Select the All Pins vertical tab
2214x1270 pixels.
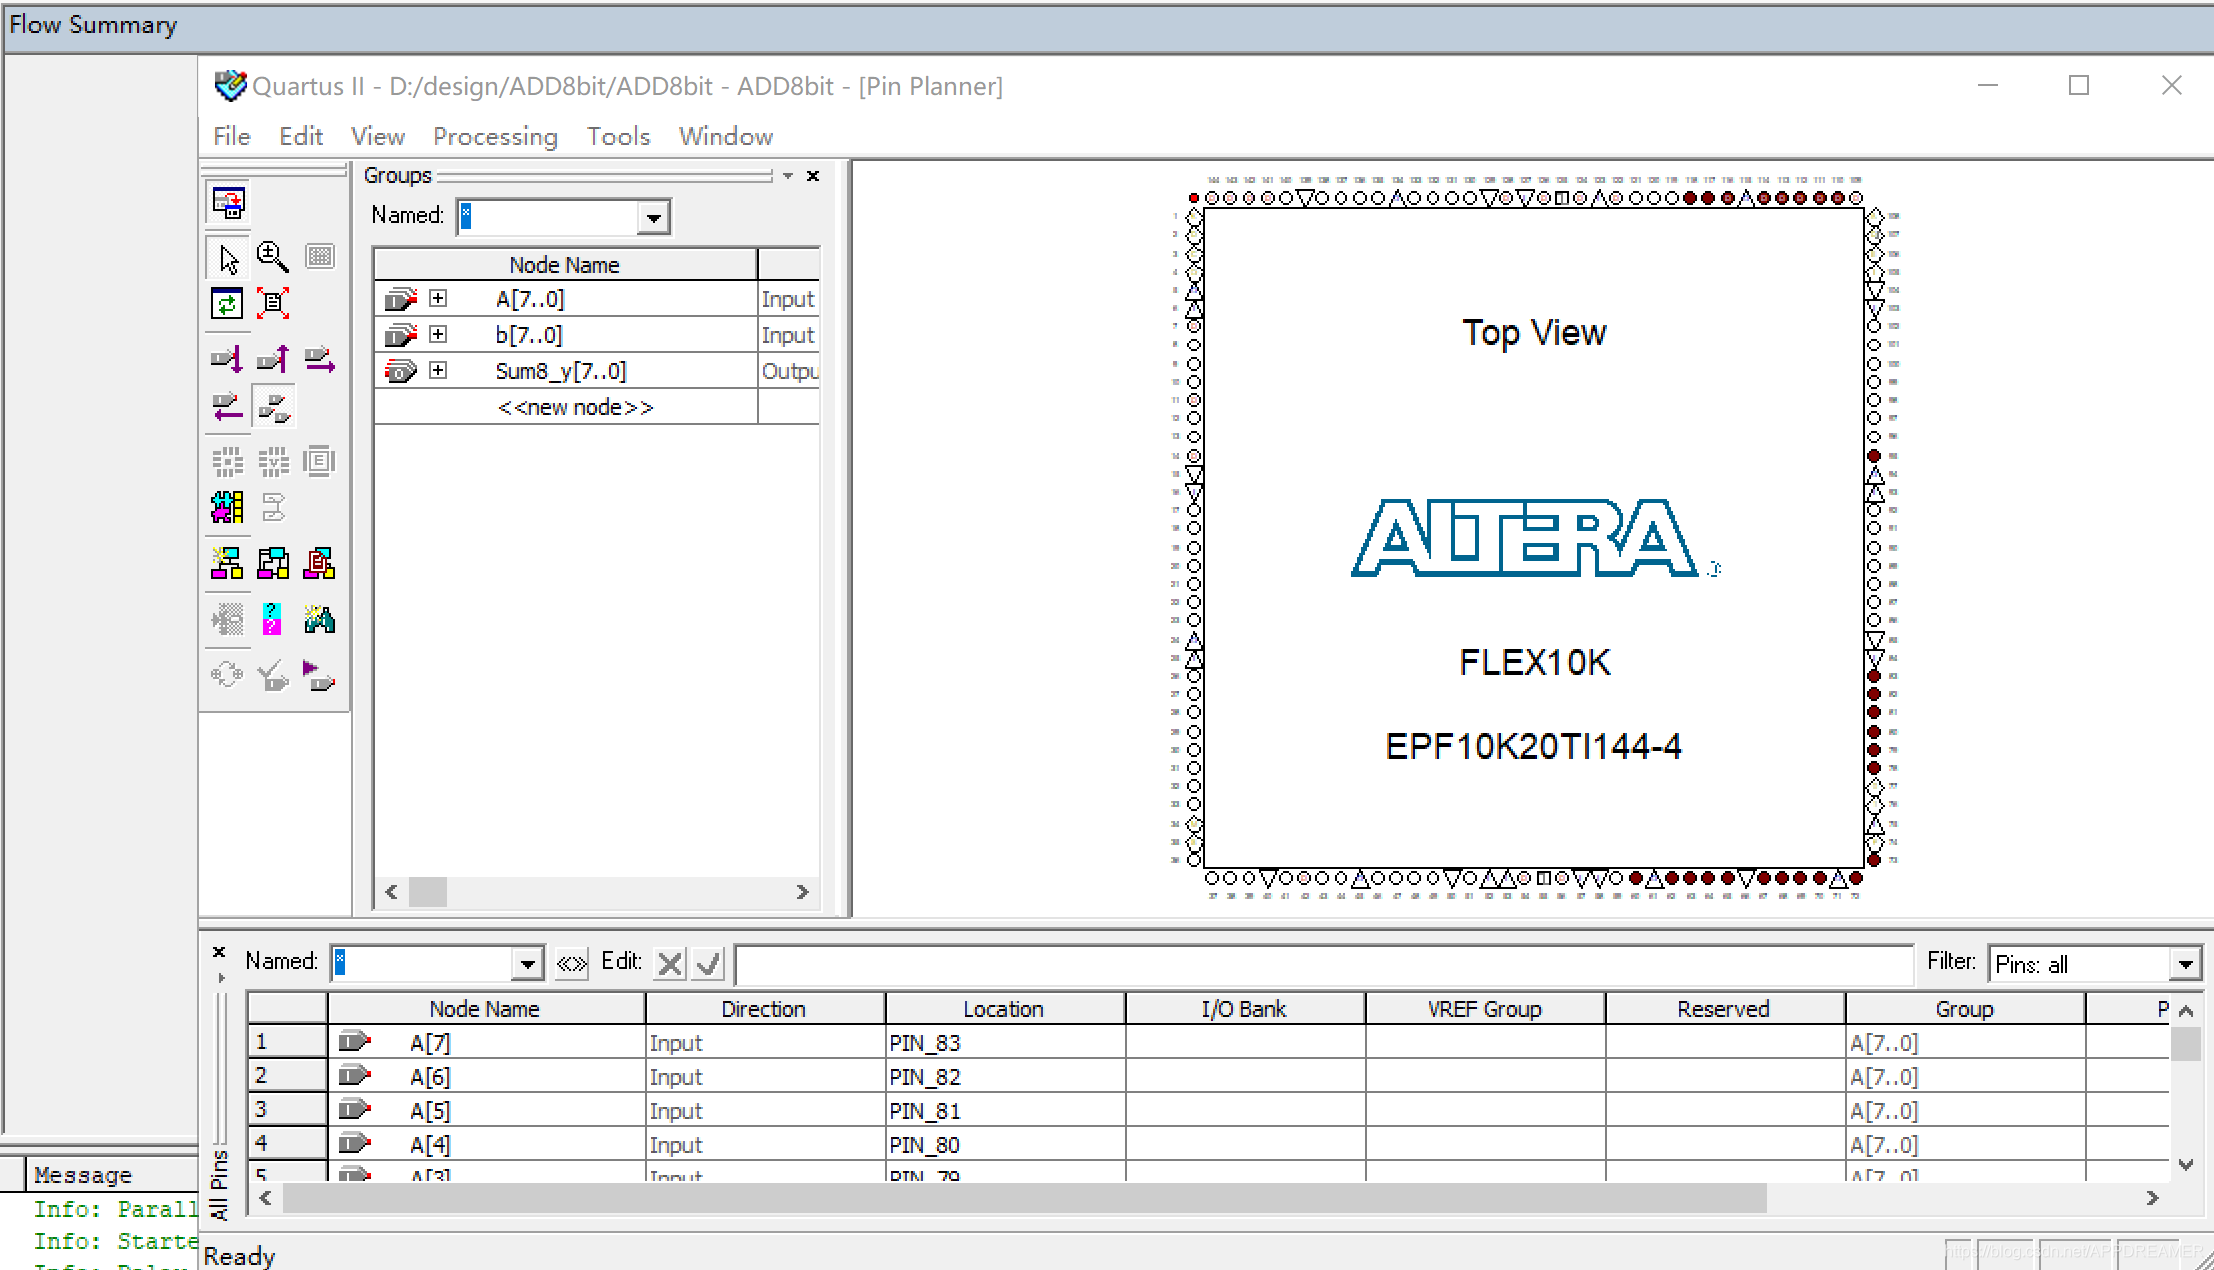[219, 1183]
